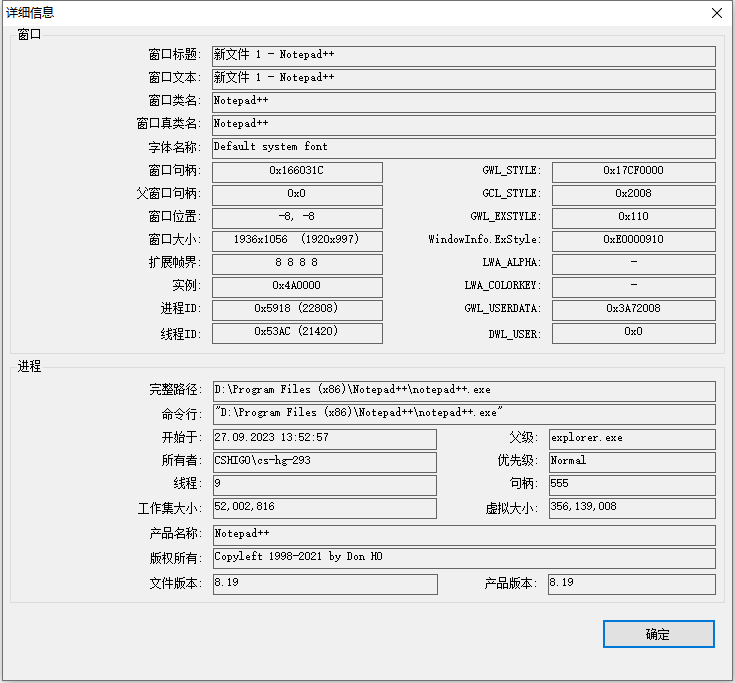Click the 开始于 date field

(x=325, y=439)
